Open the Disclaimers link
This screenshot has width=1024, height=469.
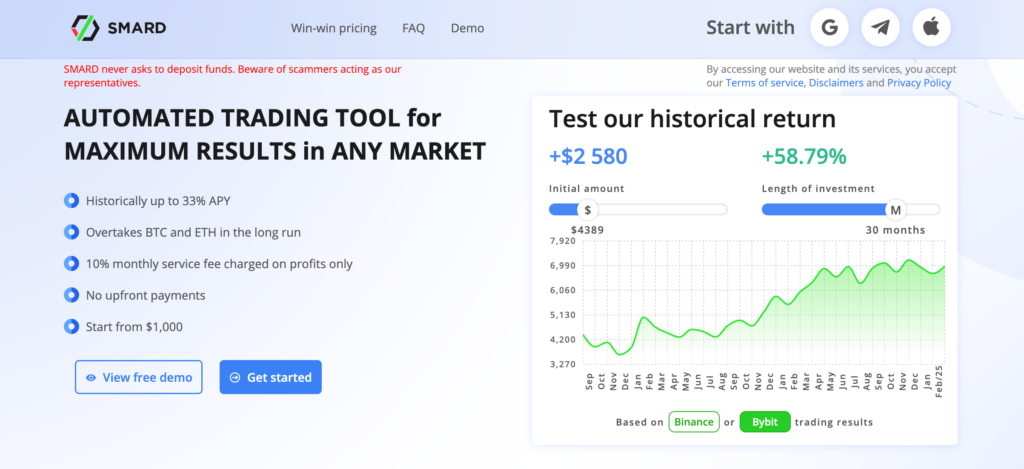(x=836, y=83)
